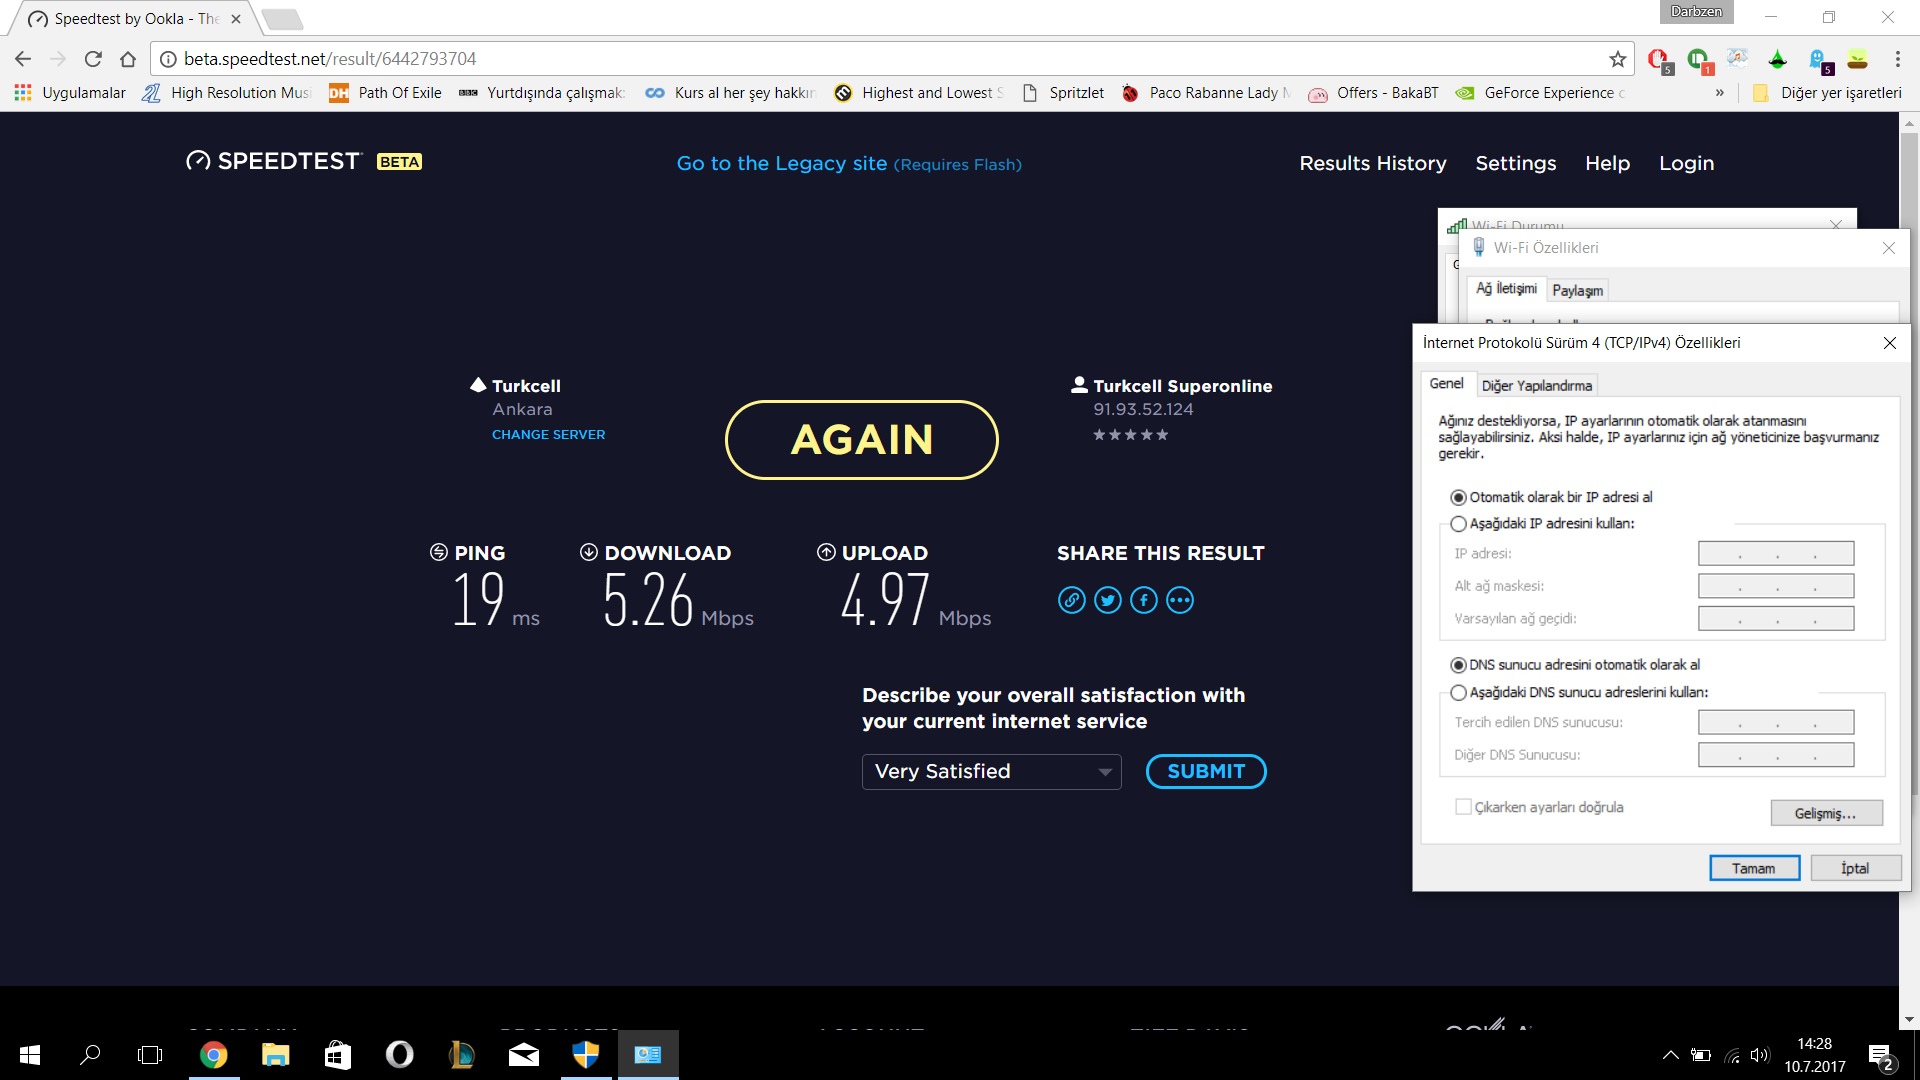Screen dimensions: 1920x1080
Task: Open Opera browser from the taskbar
Action: (399, 1054)
